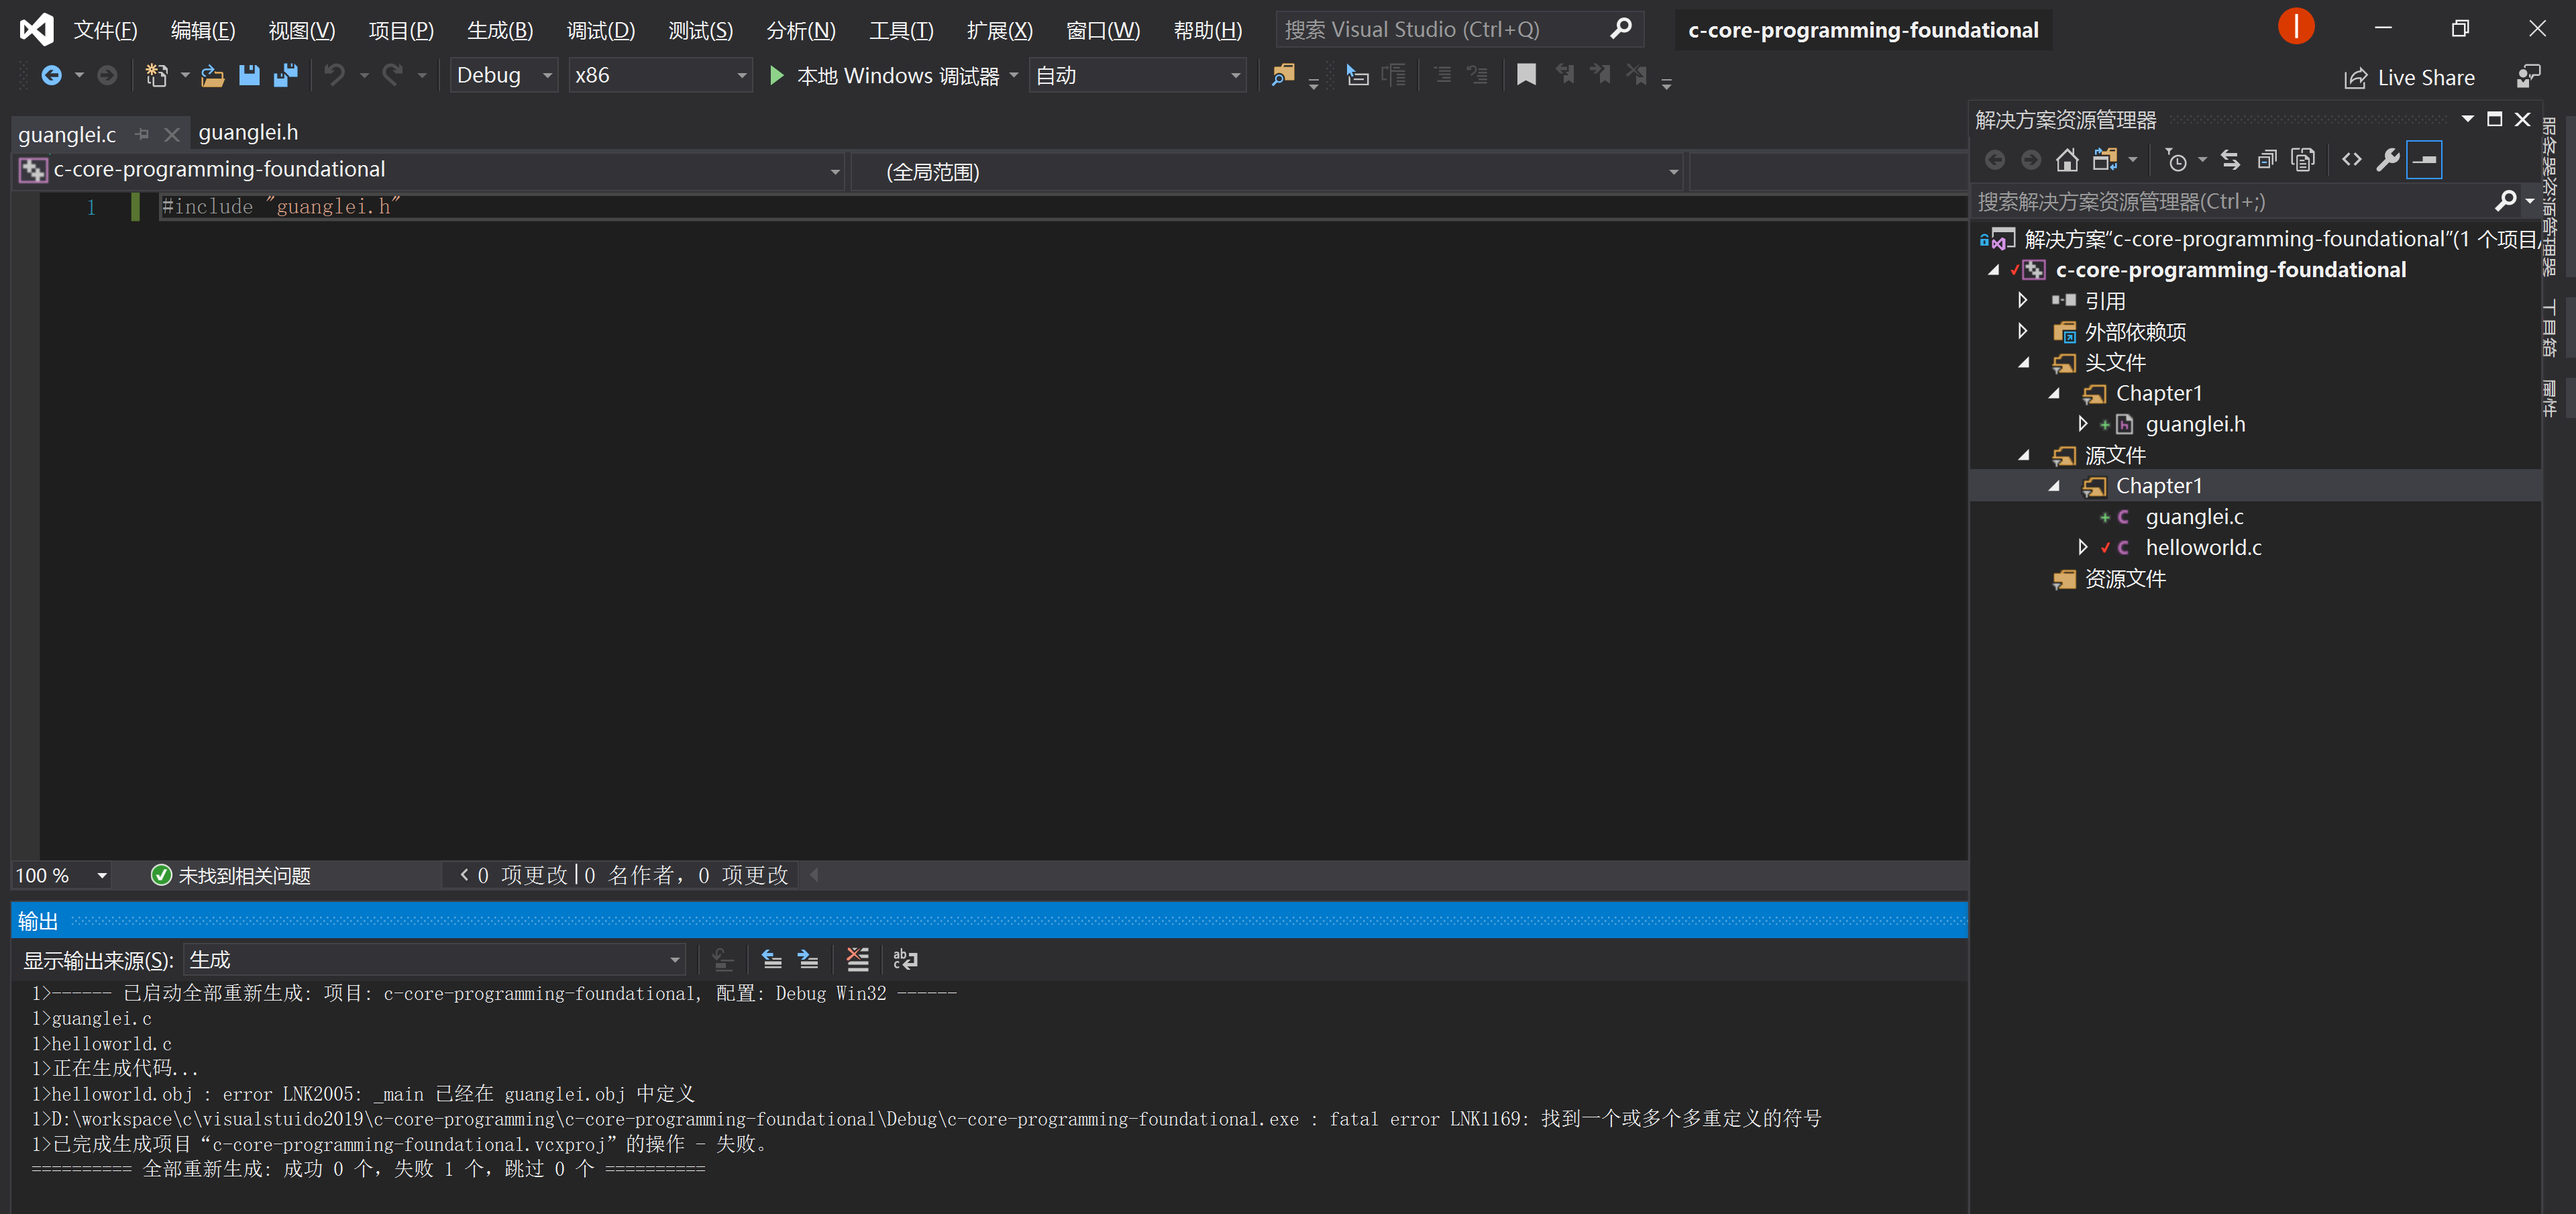Open the x86 platform dropdown

pos(660,75)
